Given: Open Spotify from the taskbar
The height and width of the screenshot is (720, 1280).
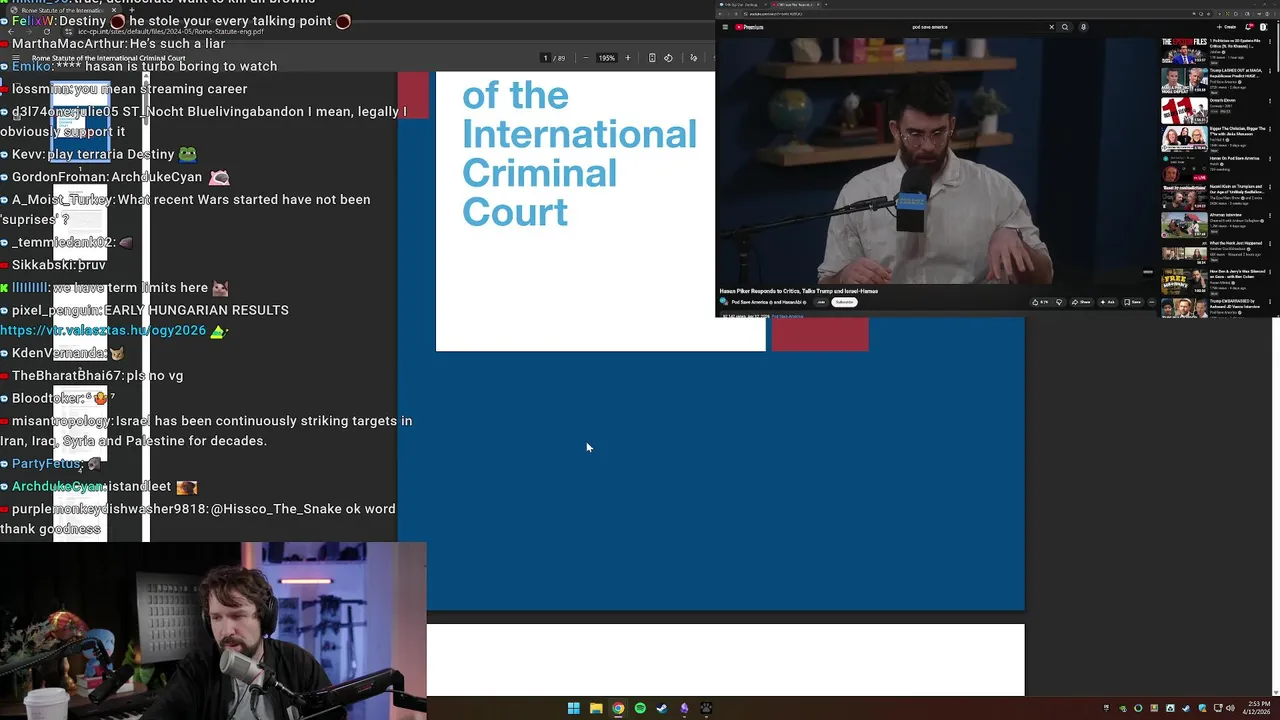Looking at the screenshot, I should pos(640,708).
